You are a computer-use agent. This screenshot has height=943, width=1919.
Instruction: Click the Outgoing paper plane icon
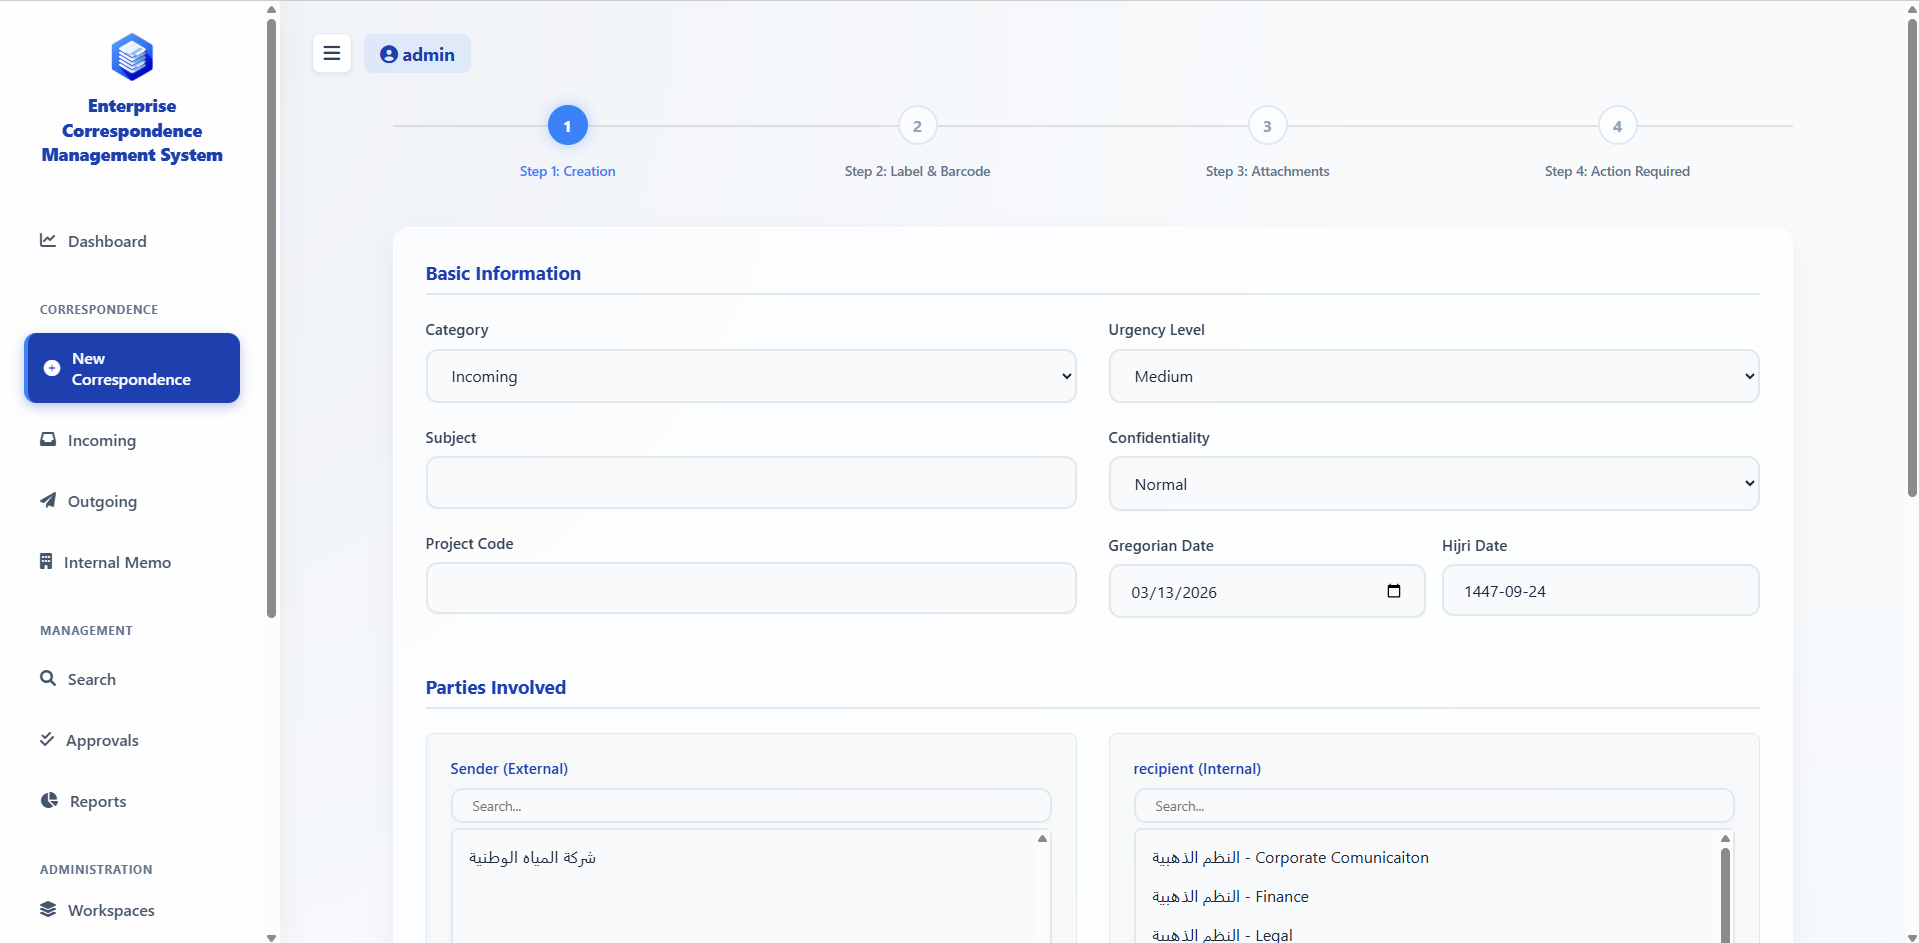tap(48, 500)
